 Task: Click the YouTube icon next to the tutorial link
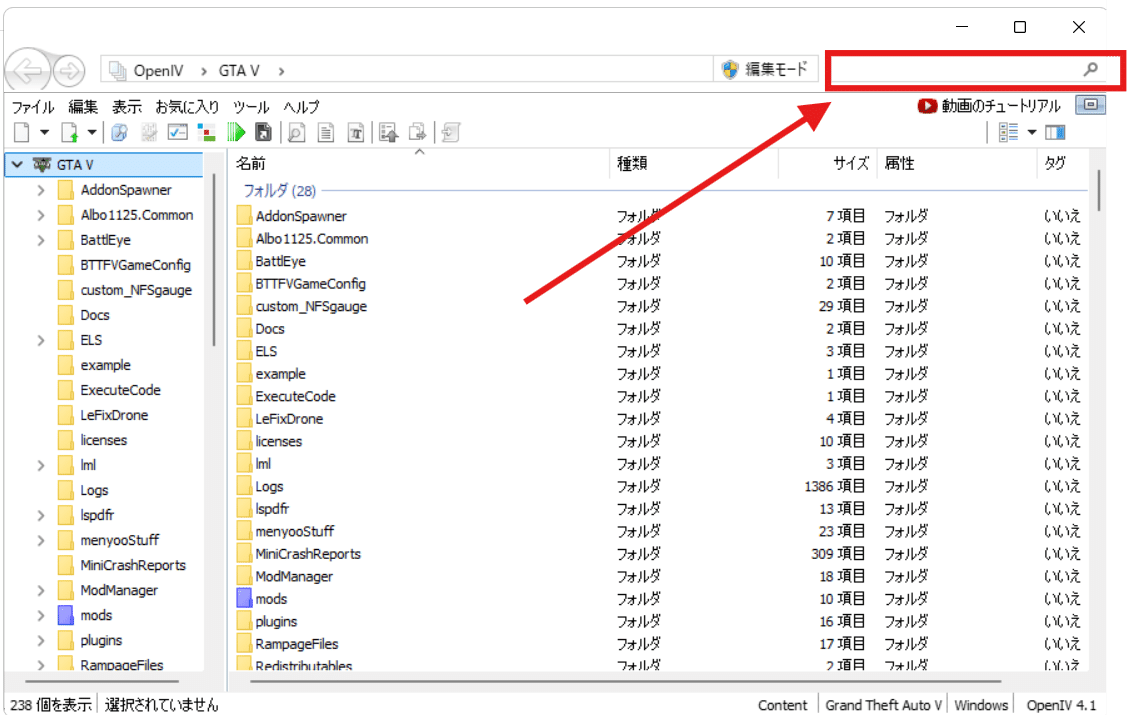[x=927, y=106]
